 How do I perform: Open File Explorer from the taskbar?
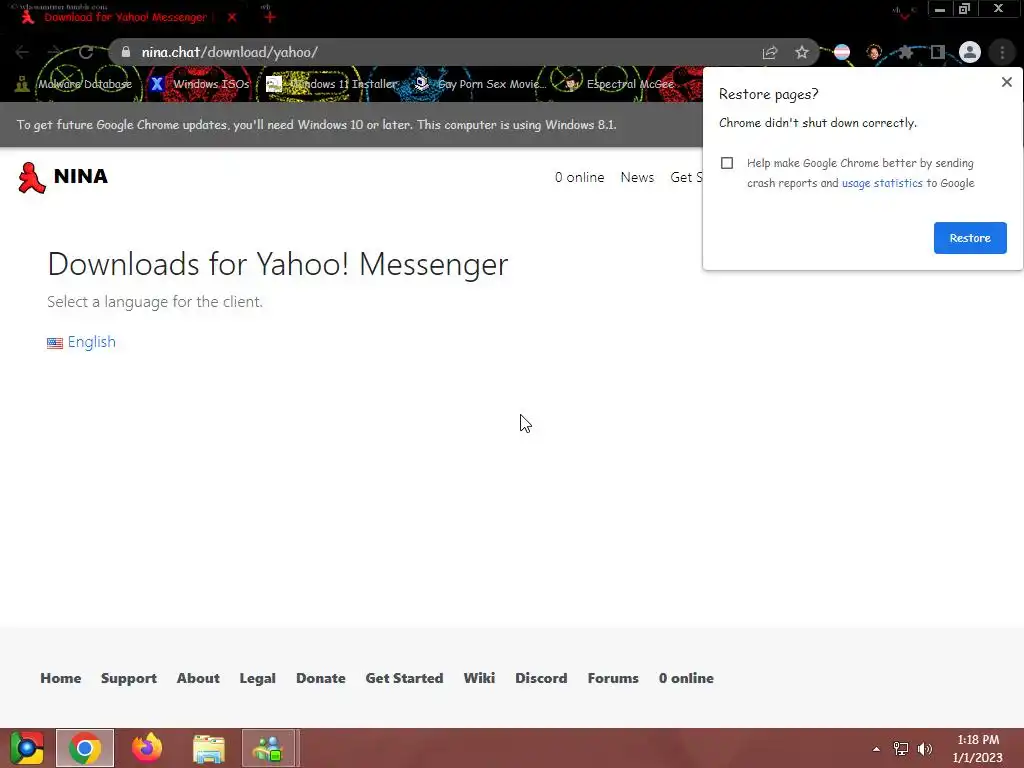(209, 748)
